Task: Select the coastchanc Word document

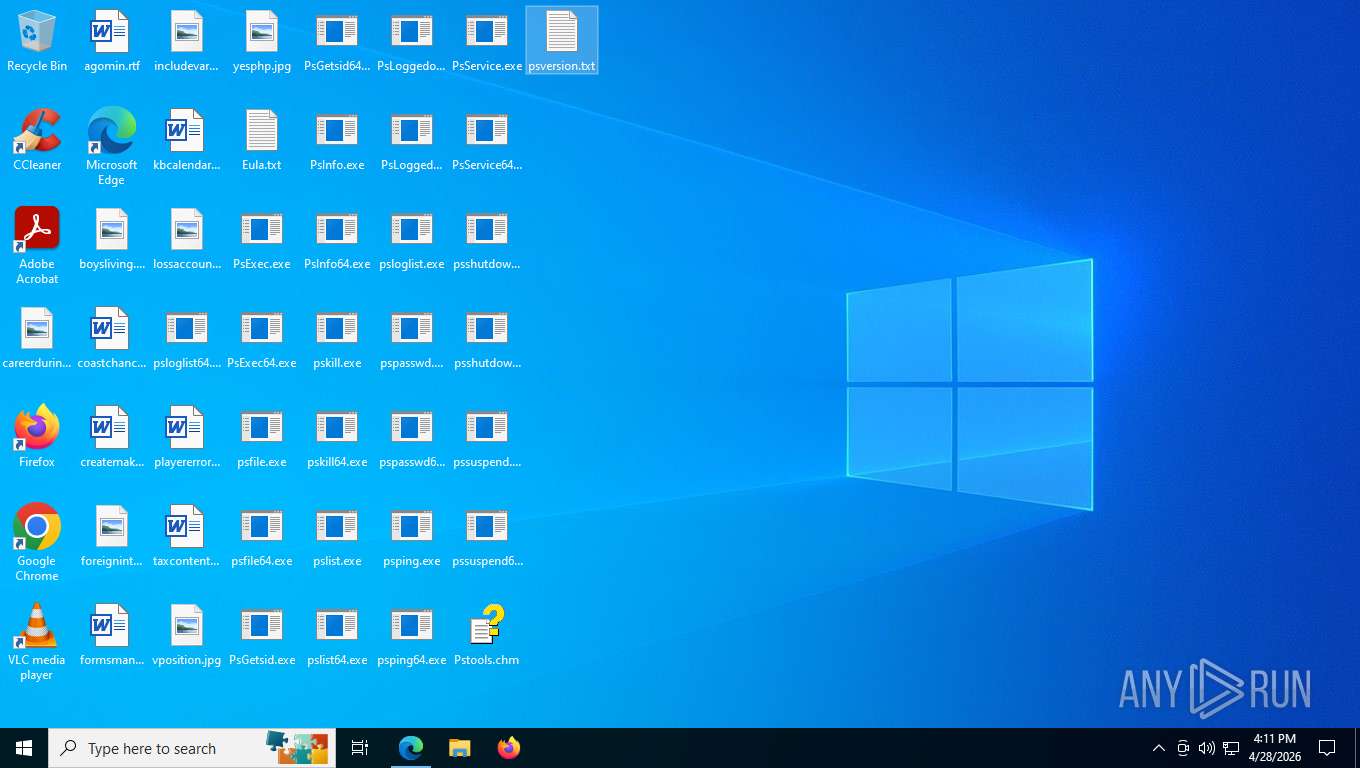Action: pyautogui.click(x=111, y=338)
